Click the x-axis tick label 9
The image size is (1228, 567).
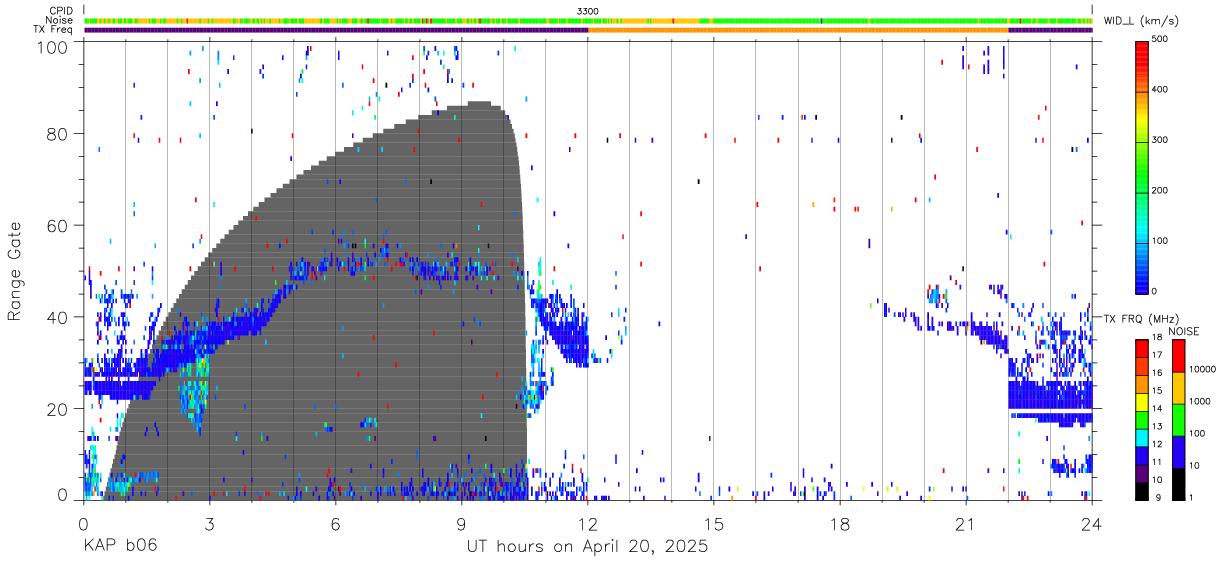[x=461, y=524]
